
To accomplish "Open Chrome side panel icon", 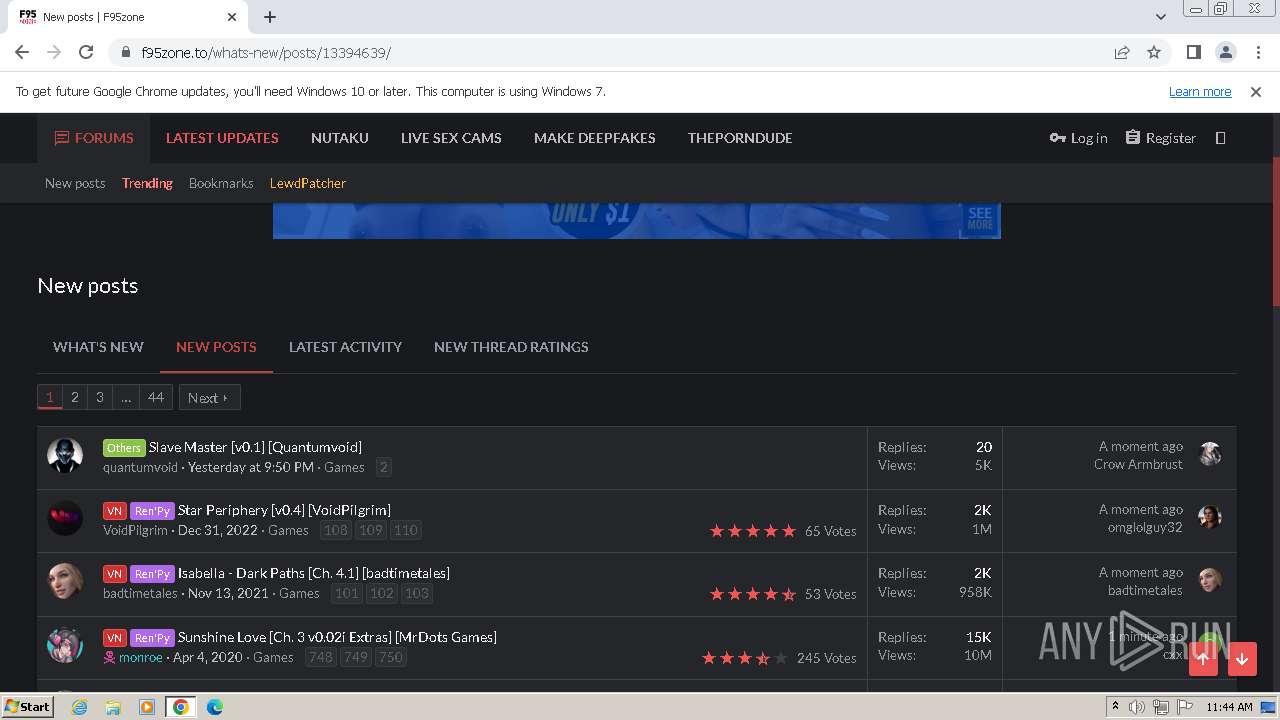I will pyautogui.click(x=1193, y=52).
